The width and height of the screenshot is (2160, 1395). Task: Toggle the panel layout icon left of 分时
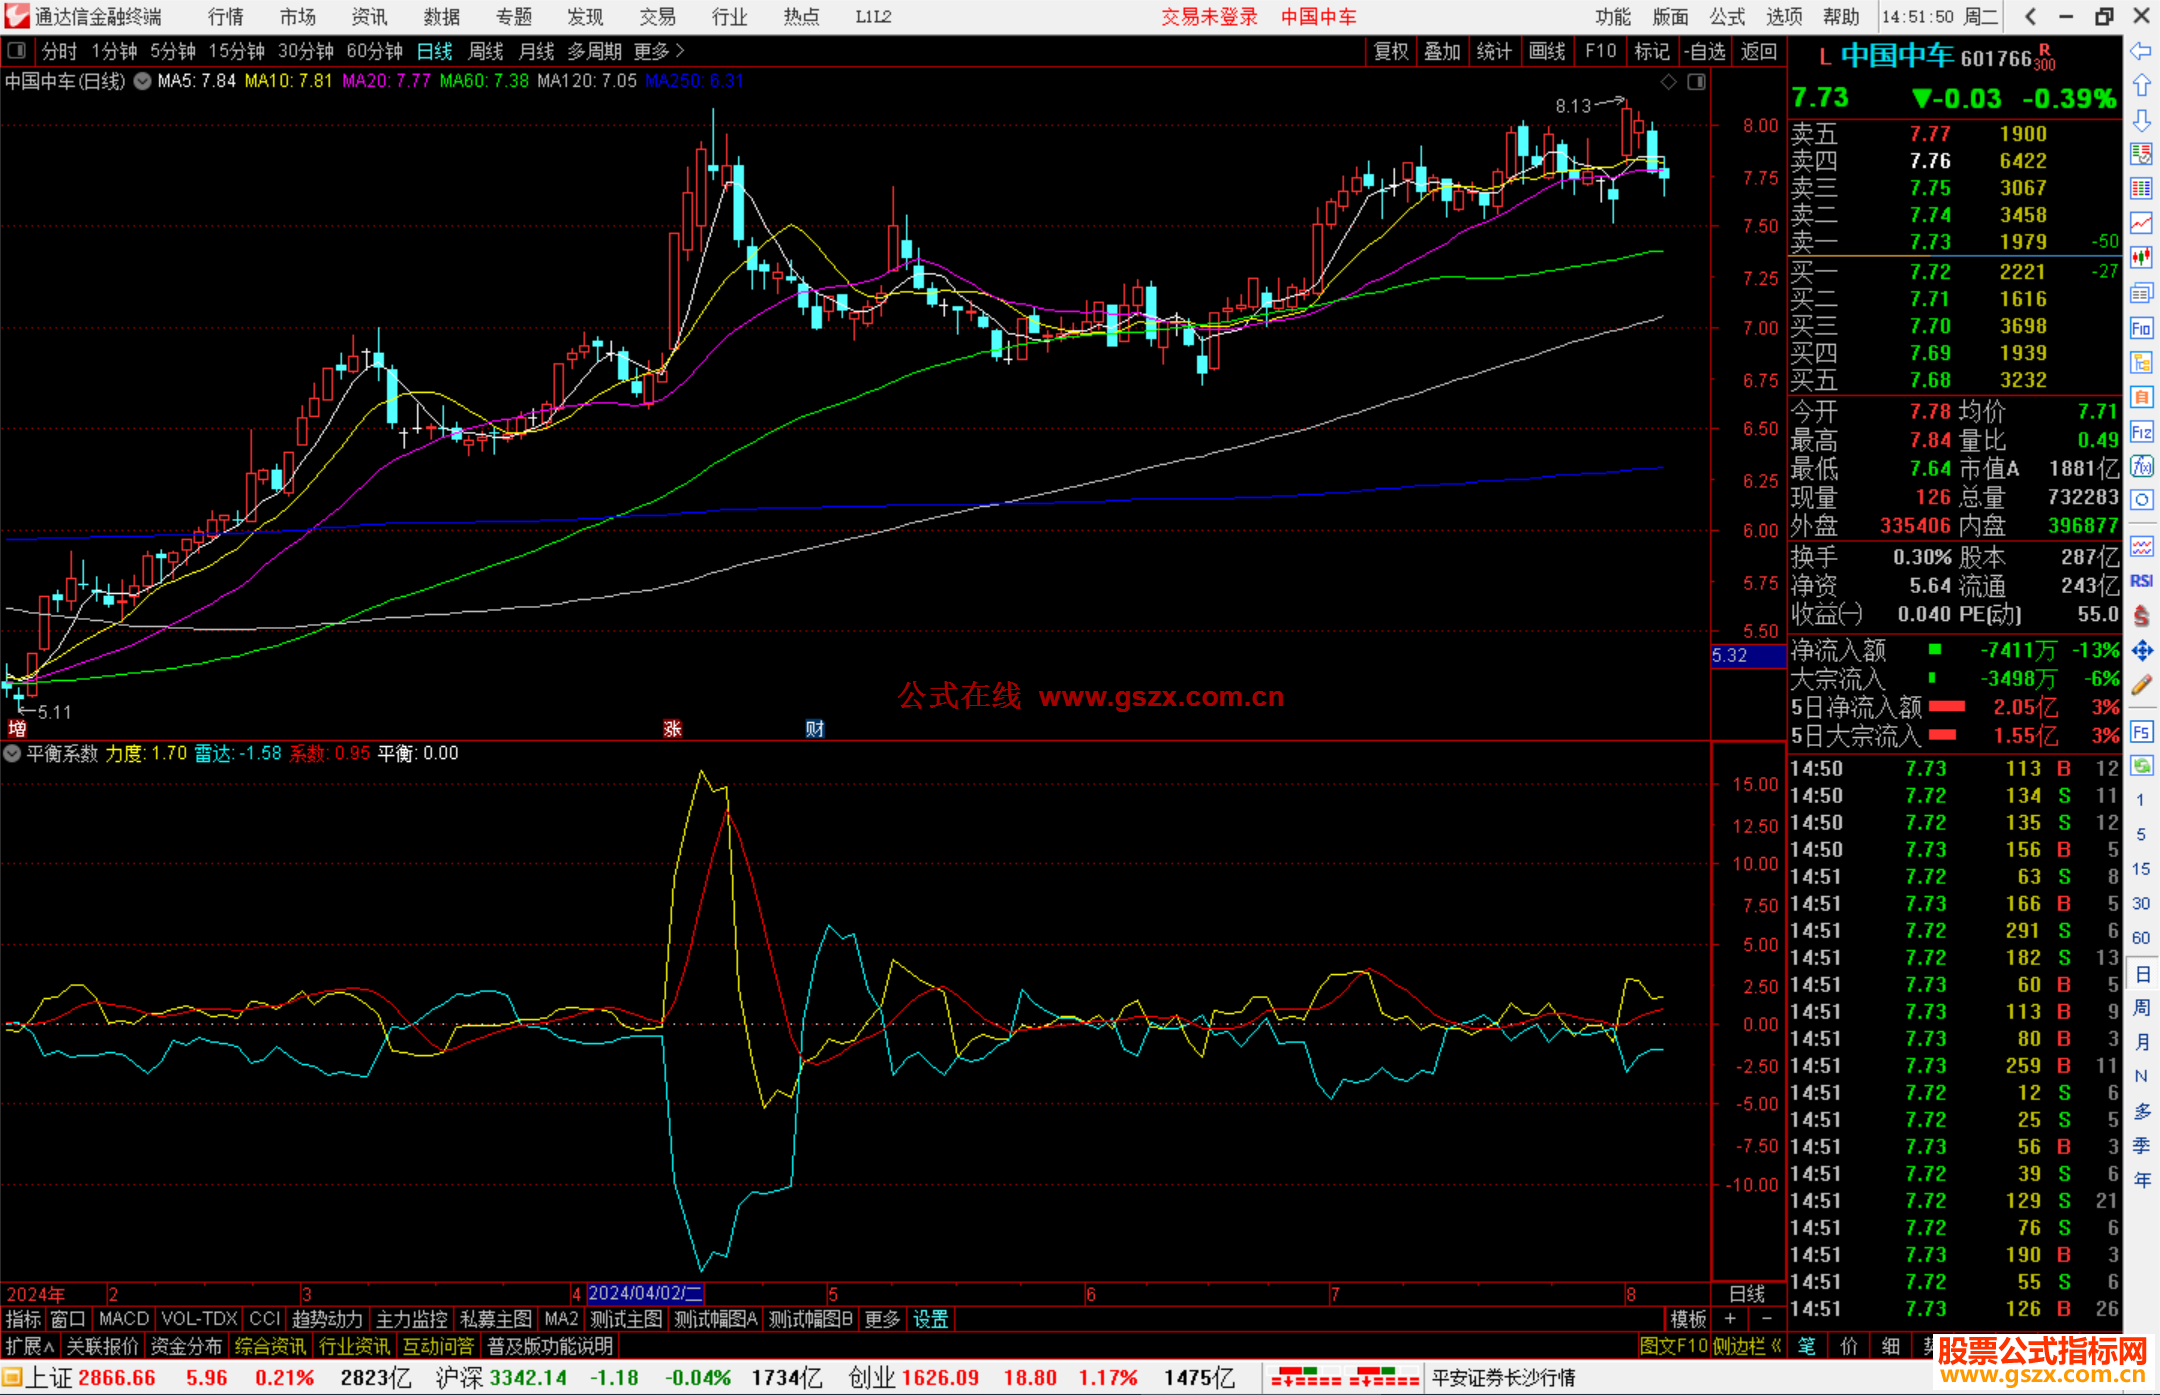coord(17,51)
